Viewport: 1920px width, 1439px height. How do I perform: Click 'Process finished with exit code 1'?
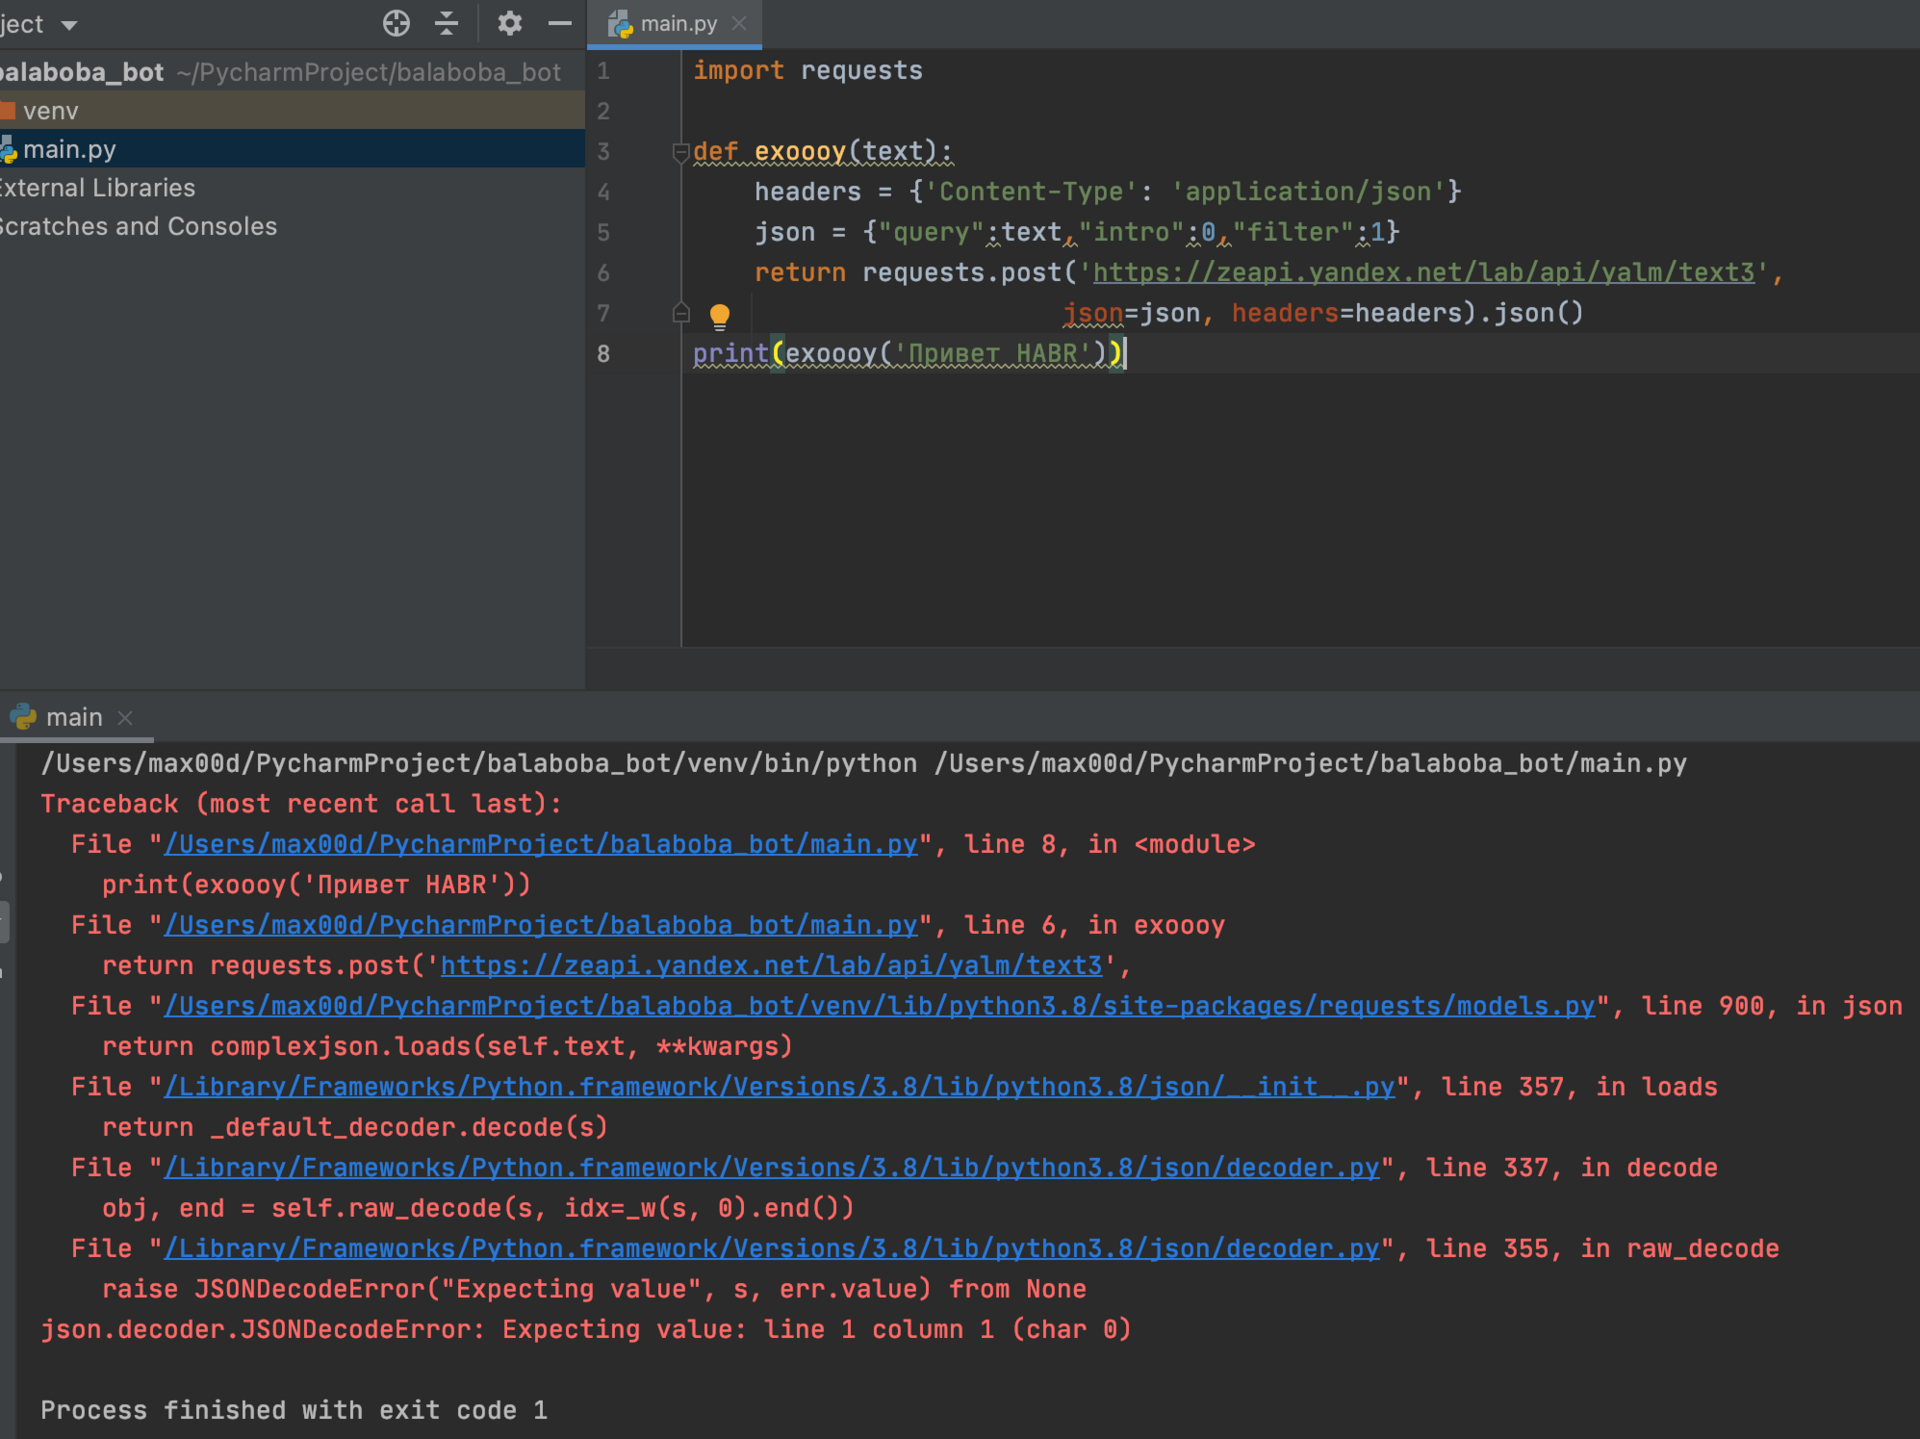[x=294, y=1411]
